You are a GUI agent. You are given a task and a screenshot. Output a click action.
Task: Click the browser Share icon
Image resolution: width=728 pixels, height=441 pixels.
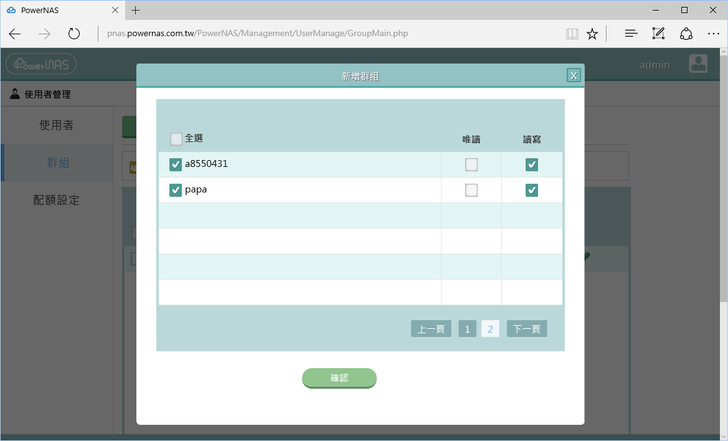(686, 33)
